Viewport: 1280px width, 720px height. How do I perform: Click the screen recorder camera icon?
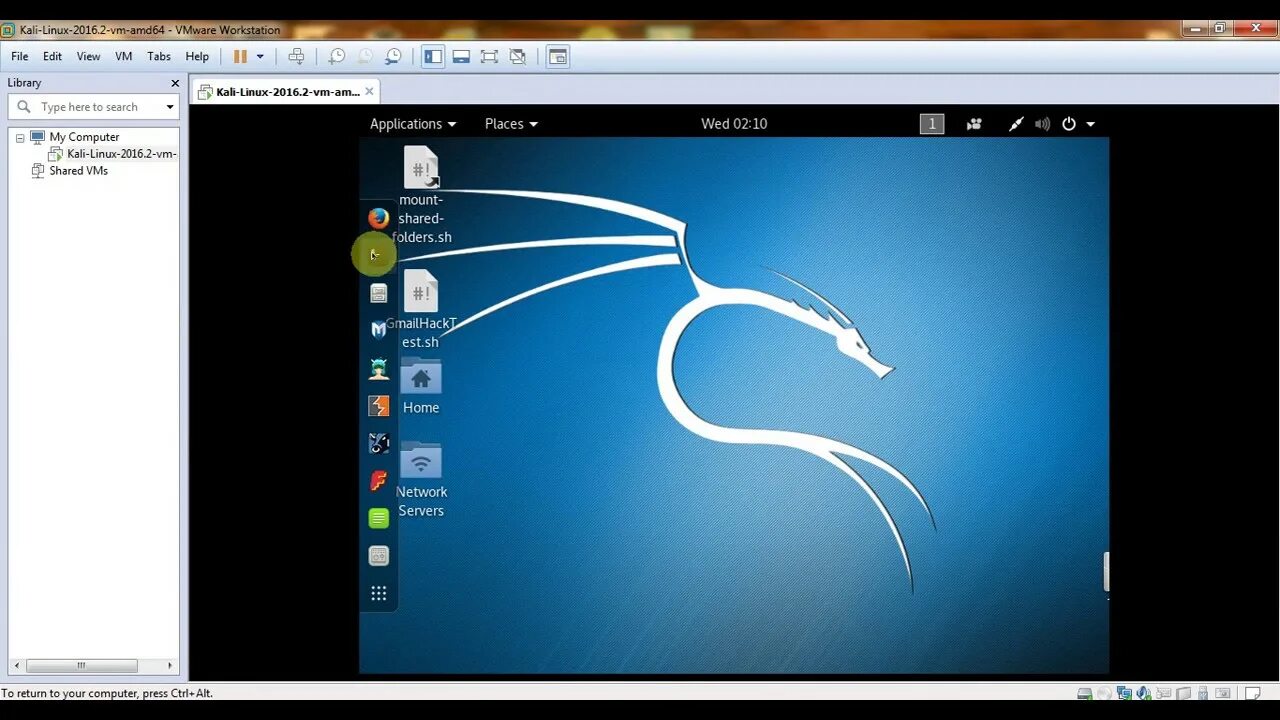click(x=974, y=124)
